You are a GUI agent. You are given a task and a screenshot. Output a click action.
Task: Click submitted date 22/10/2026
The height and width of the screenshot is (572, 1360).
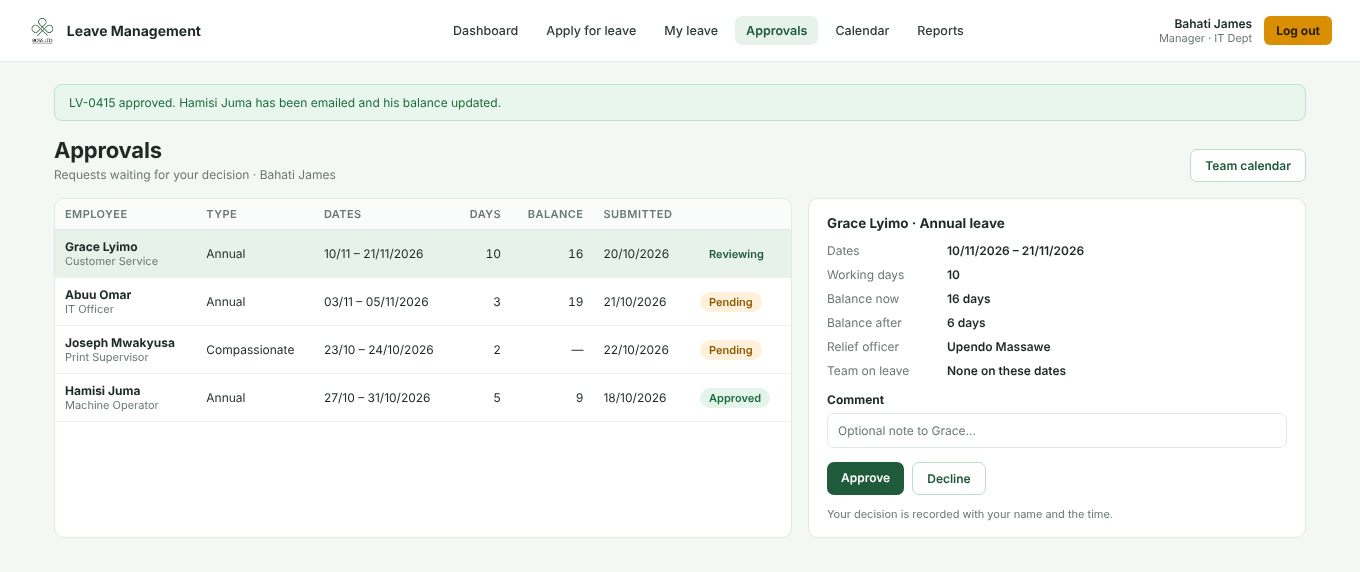(636, 350)
